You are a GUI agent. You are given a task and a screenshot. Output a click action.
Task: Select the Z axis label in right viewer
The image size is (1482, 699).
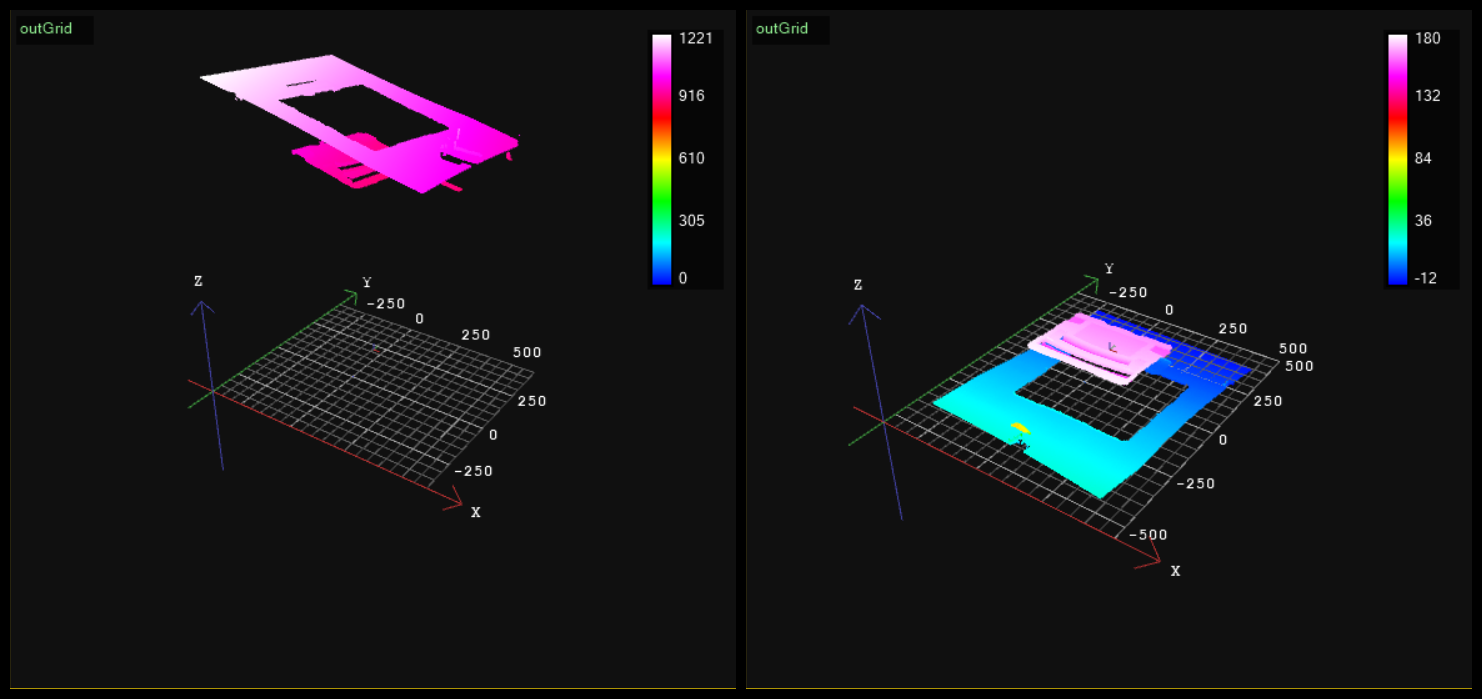tap(858, 285)
